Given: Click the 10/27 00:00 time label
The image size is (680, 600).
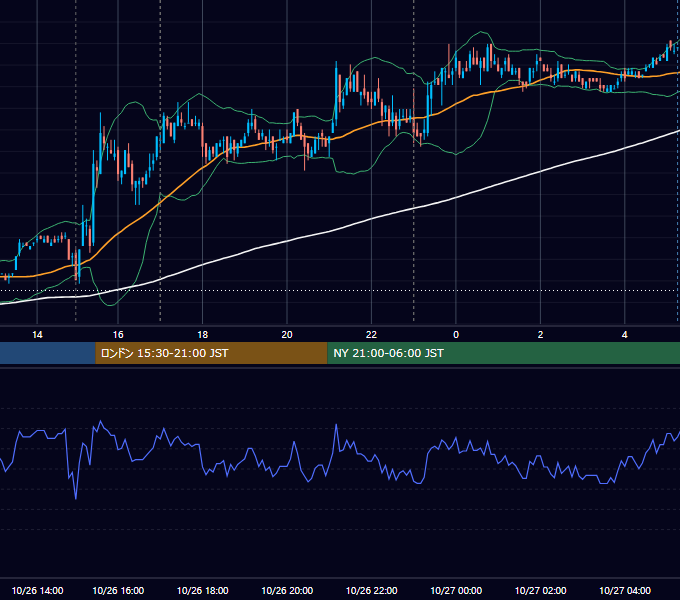Looking at the screenshot, I should point(456,590).
